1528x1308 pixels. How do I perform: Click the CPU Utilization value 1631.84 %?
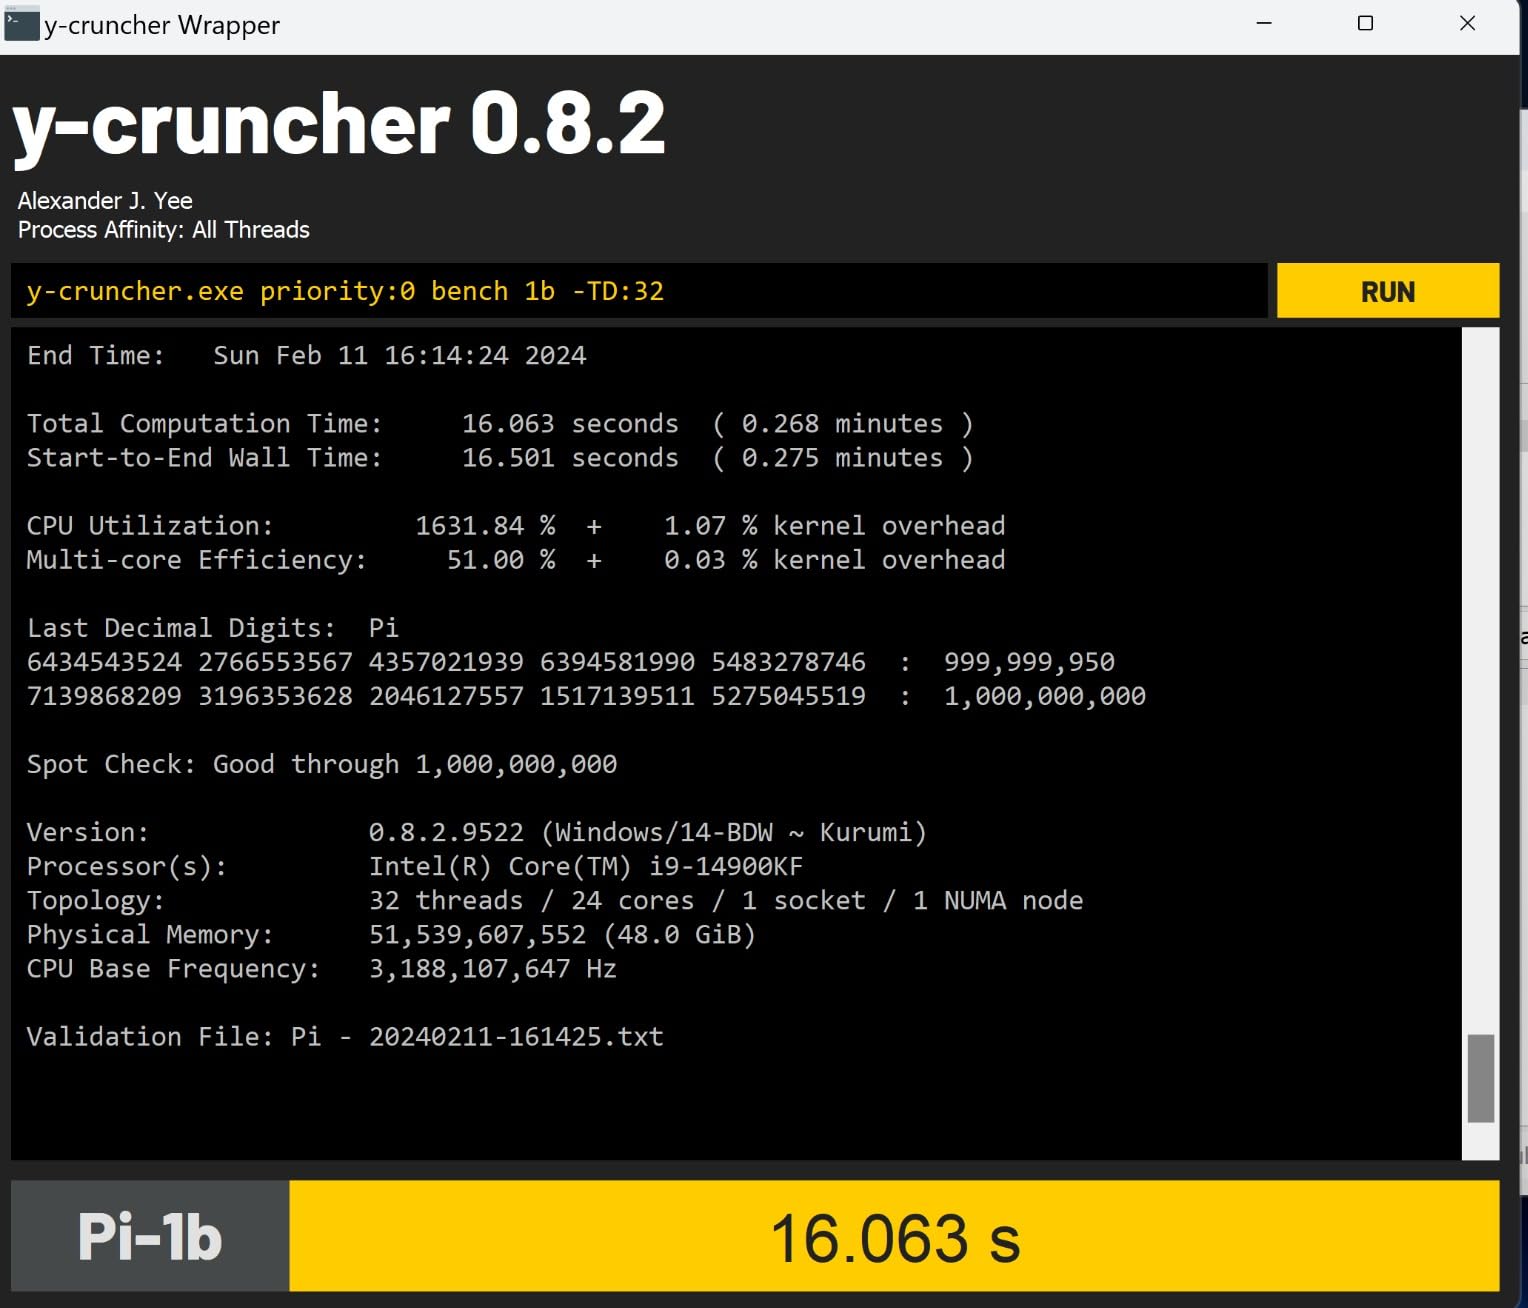[x=485, y=526]
